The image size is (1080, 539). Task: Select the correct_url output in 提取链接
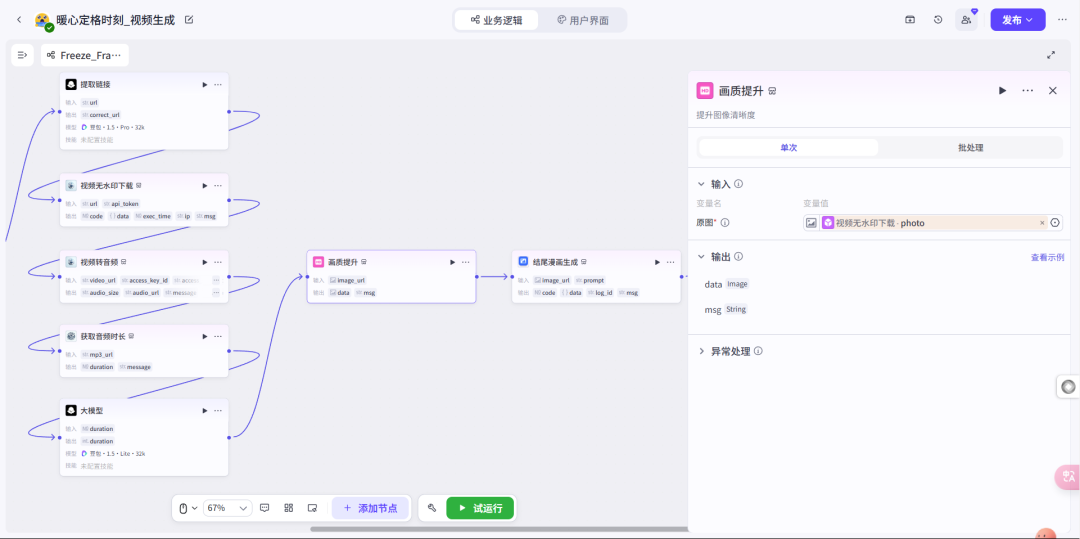(x=102, y=115)
